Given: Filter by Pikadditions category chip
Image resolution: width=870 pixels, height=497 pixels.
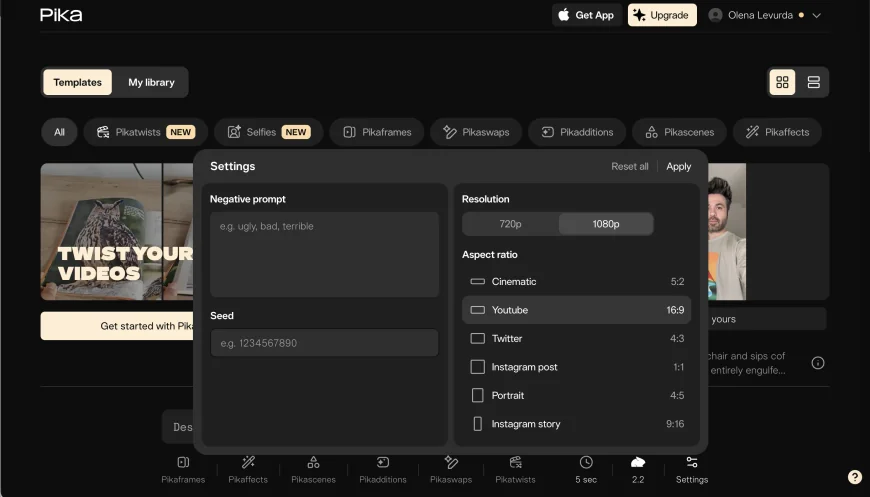Looking at the screenshot, I should click(577, 132).
